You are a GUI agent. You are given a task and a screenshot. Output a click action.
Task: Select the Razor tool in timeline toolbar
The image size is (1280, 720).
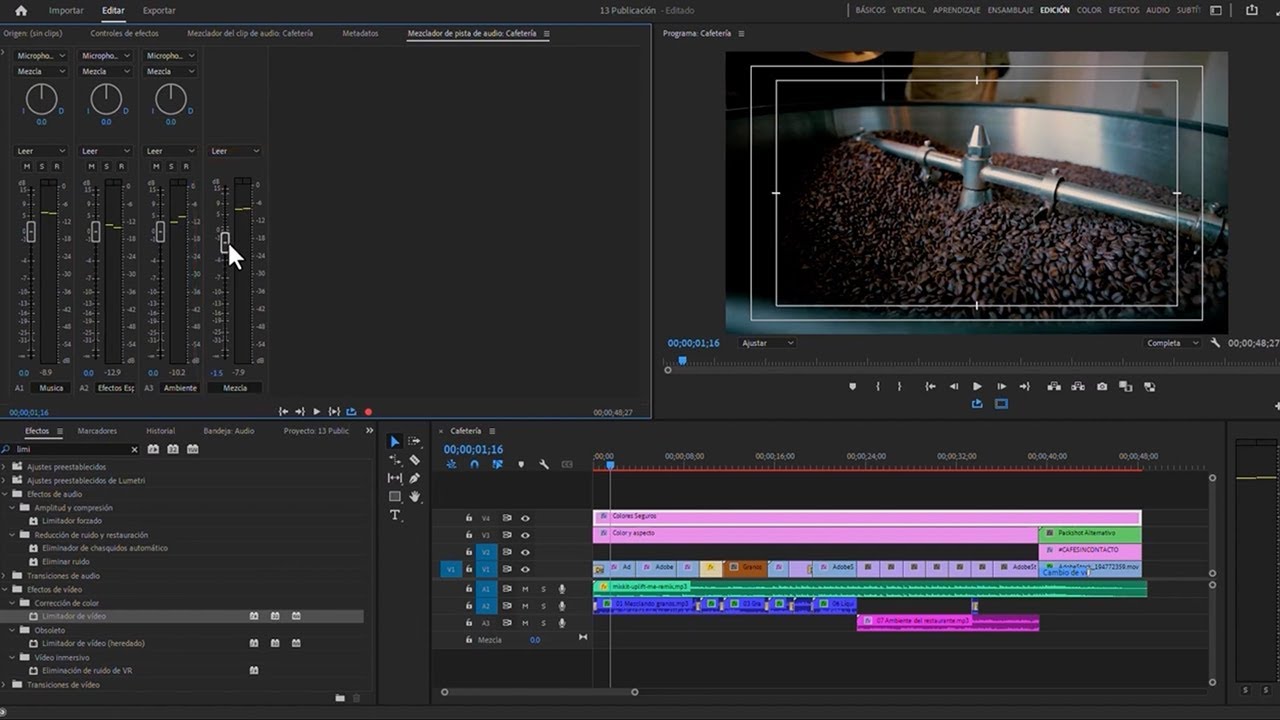pyautogui.click(x=415, y=460)
